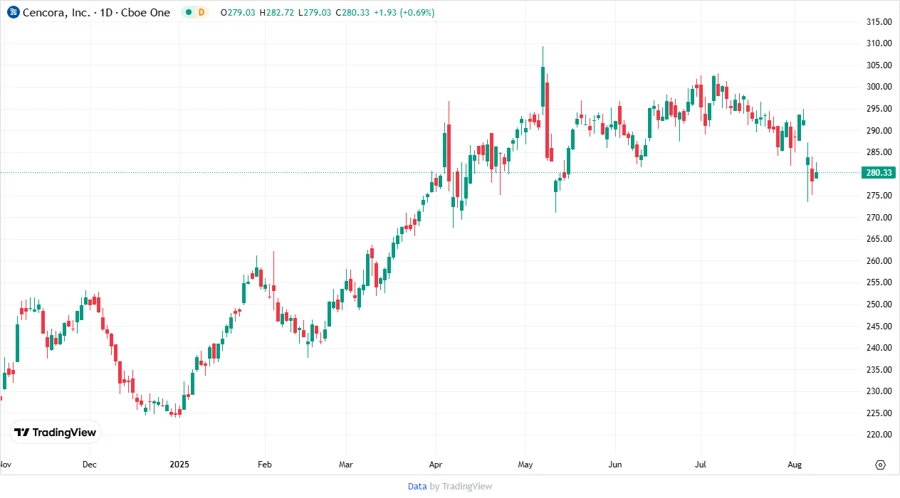This screenshot has width=900, height=498.
Task: Click the Mar label on time axis
Action: click(x=346, y=465)
